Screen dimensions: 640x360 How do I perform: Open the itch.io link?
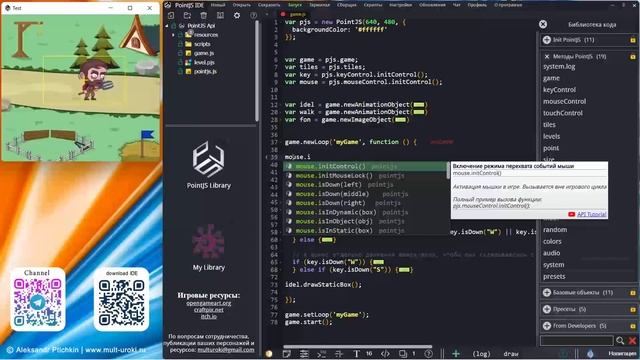[209, 316]
